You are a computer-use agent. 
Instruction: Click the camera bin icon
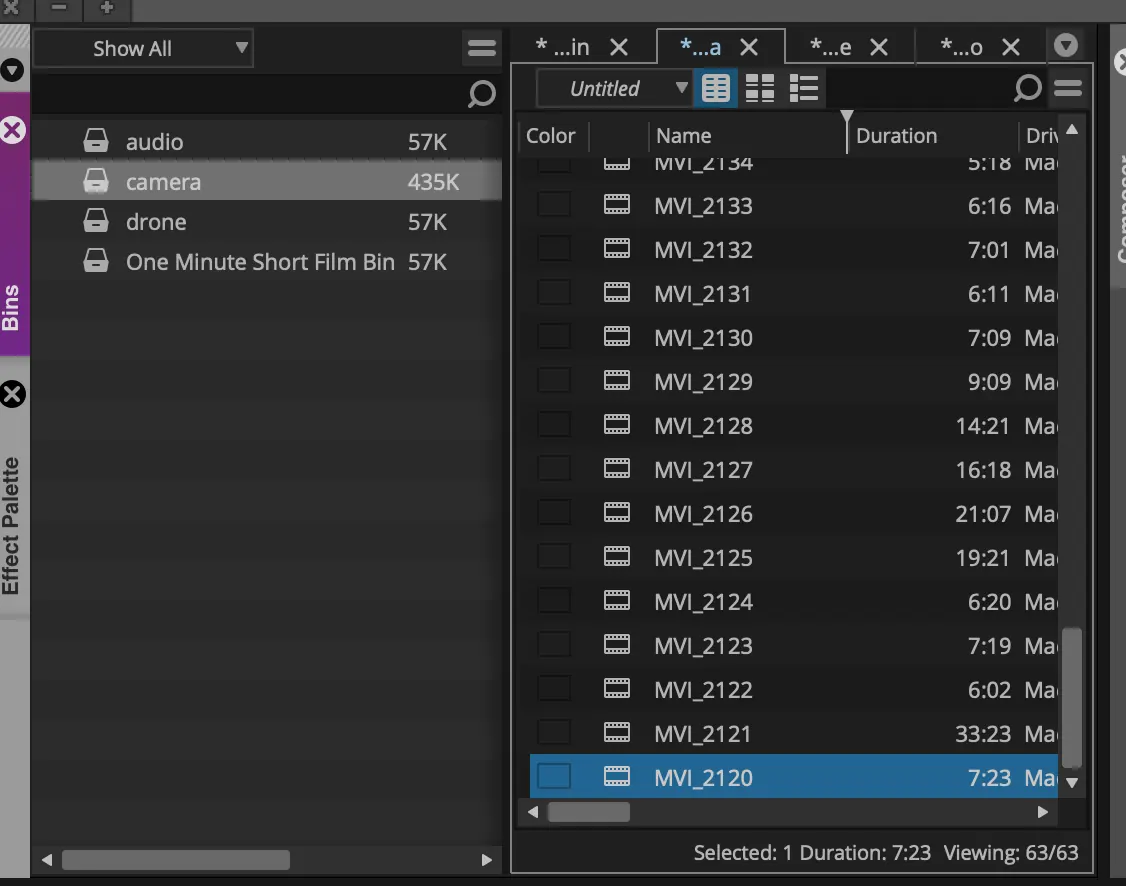tap(96, 181)
